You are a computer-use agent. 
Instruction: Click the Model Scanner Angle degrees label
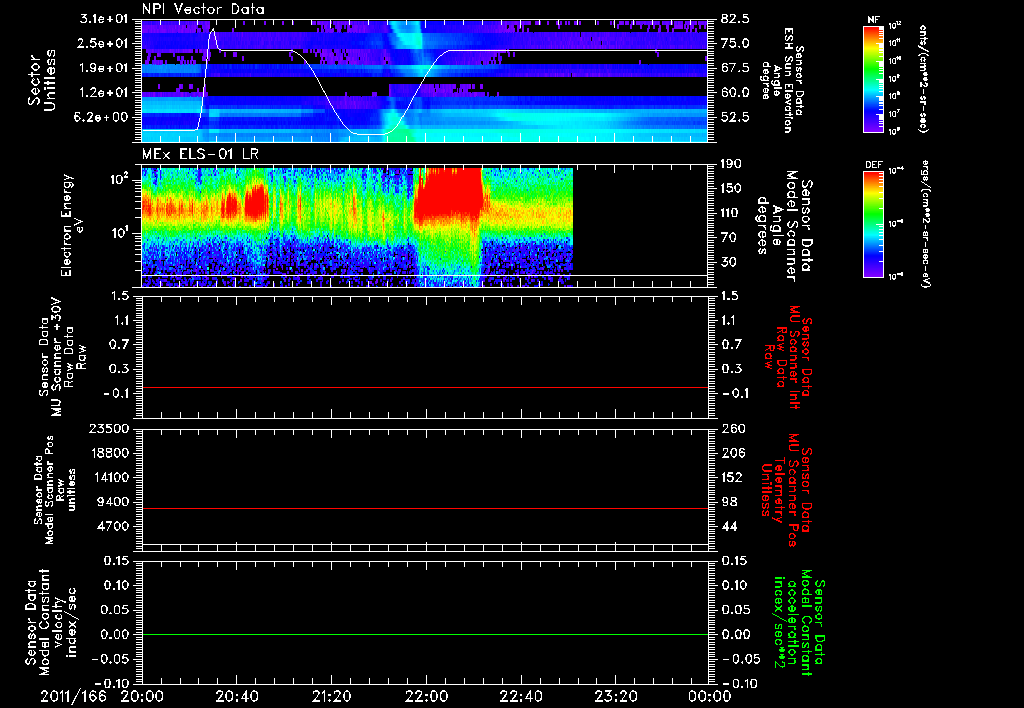point(784,226)
